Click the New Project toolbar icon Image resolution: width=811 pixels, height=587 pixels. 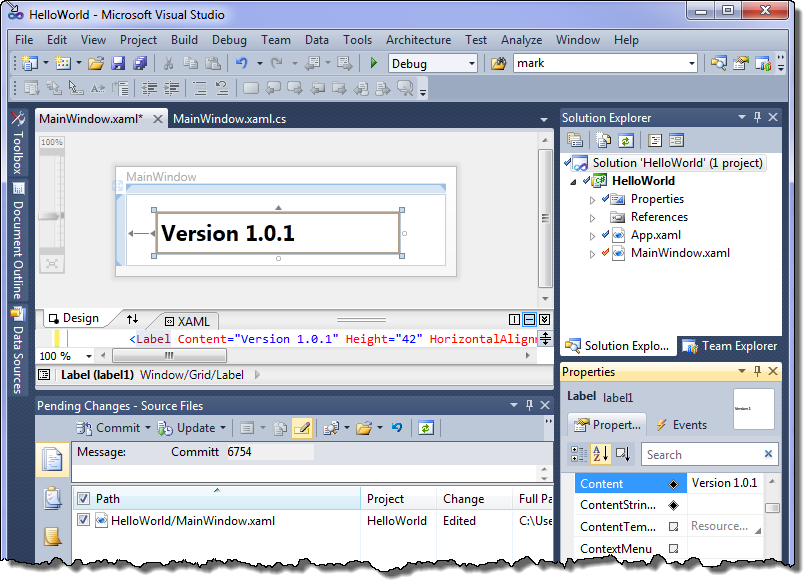pos(30,63)
